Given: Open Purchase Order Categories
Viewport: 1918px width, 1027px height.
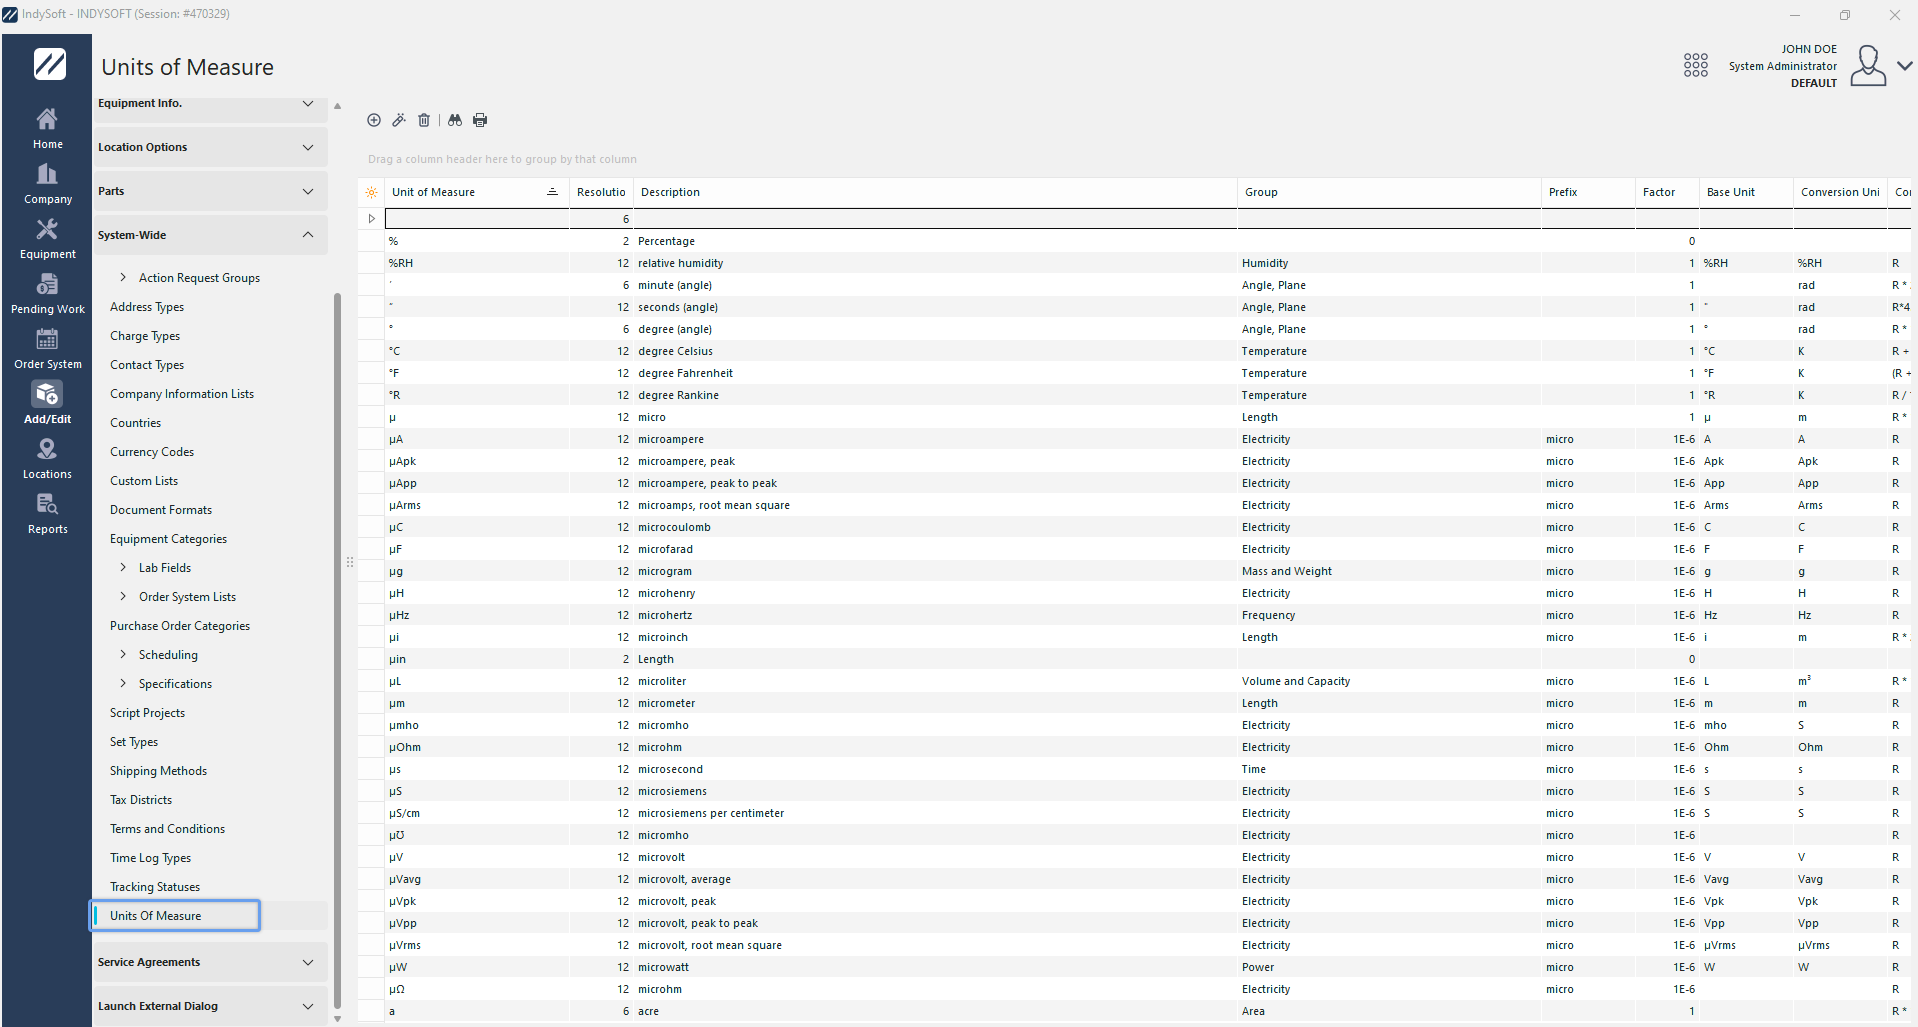Looking at the screenshot, I should click(180, 626).
